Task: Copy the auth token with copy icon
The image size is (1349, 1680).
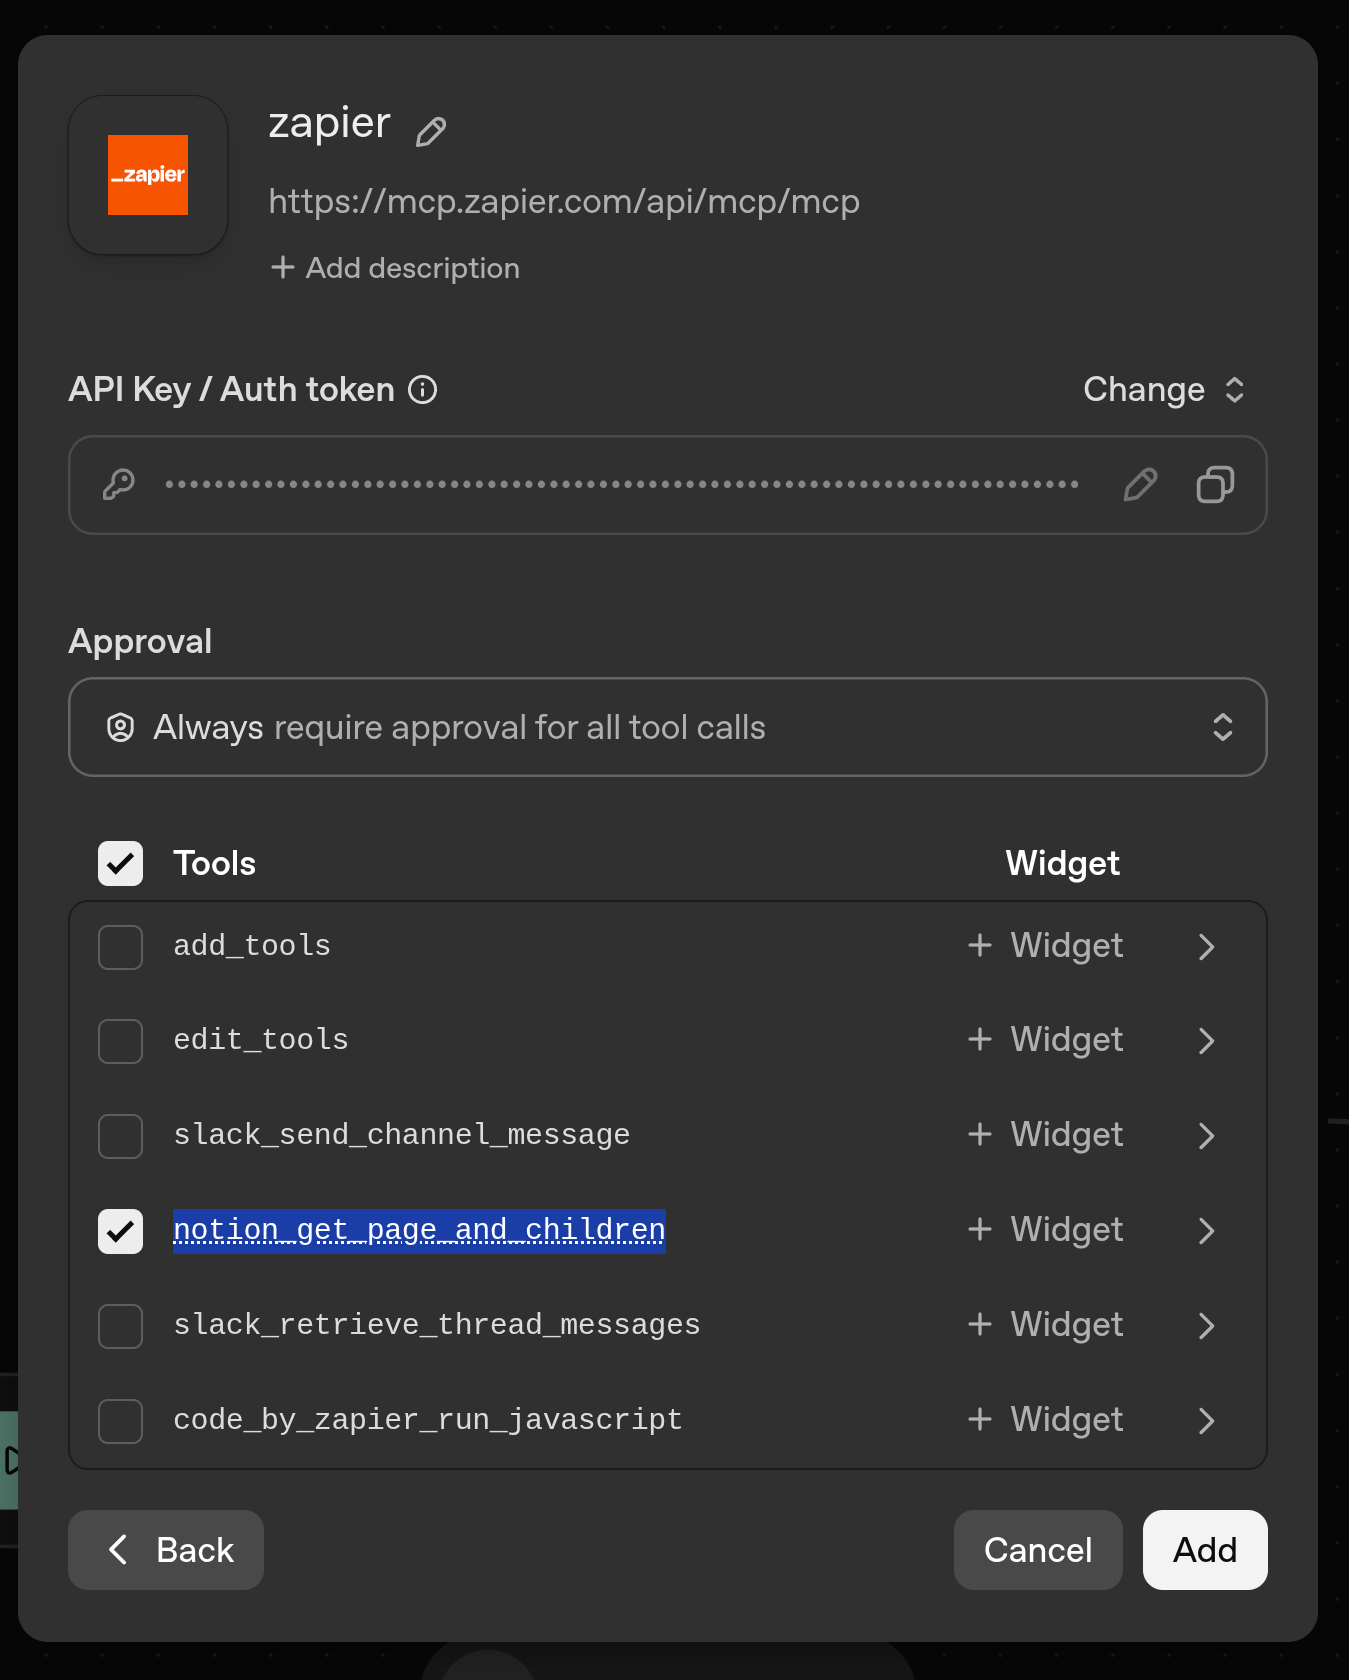Action: tap(1215, 485)
